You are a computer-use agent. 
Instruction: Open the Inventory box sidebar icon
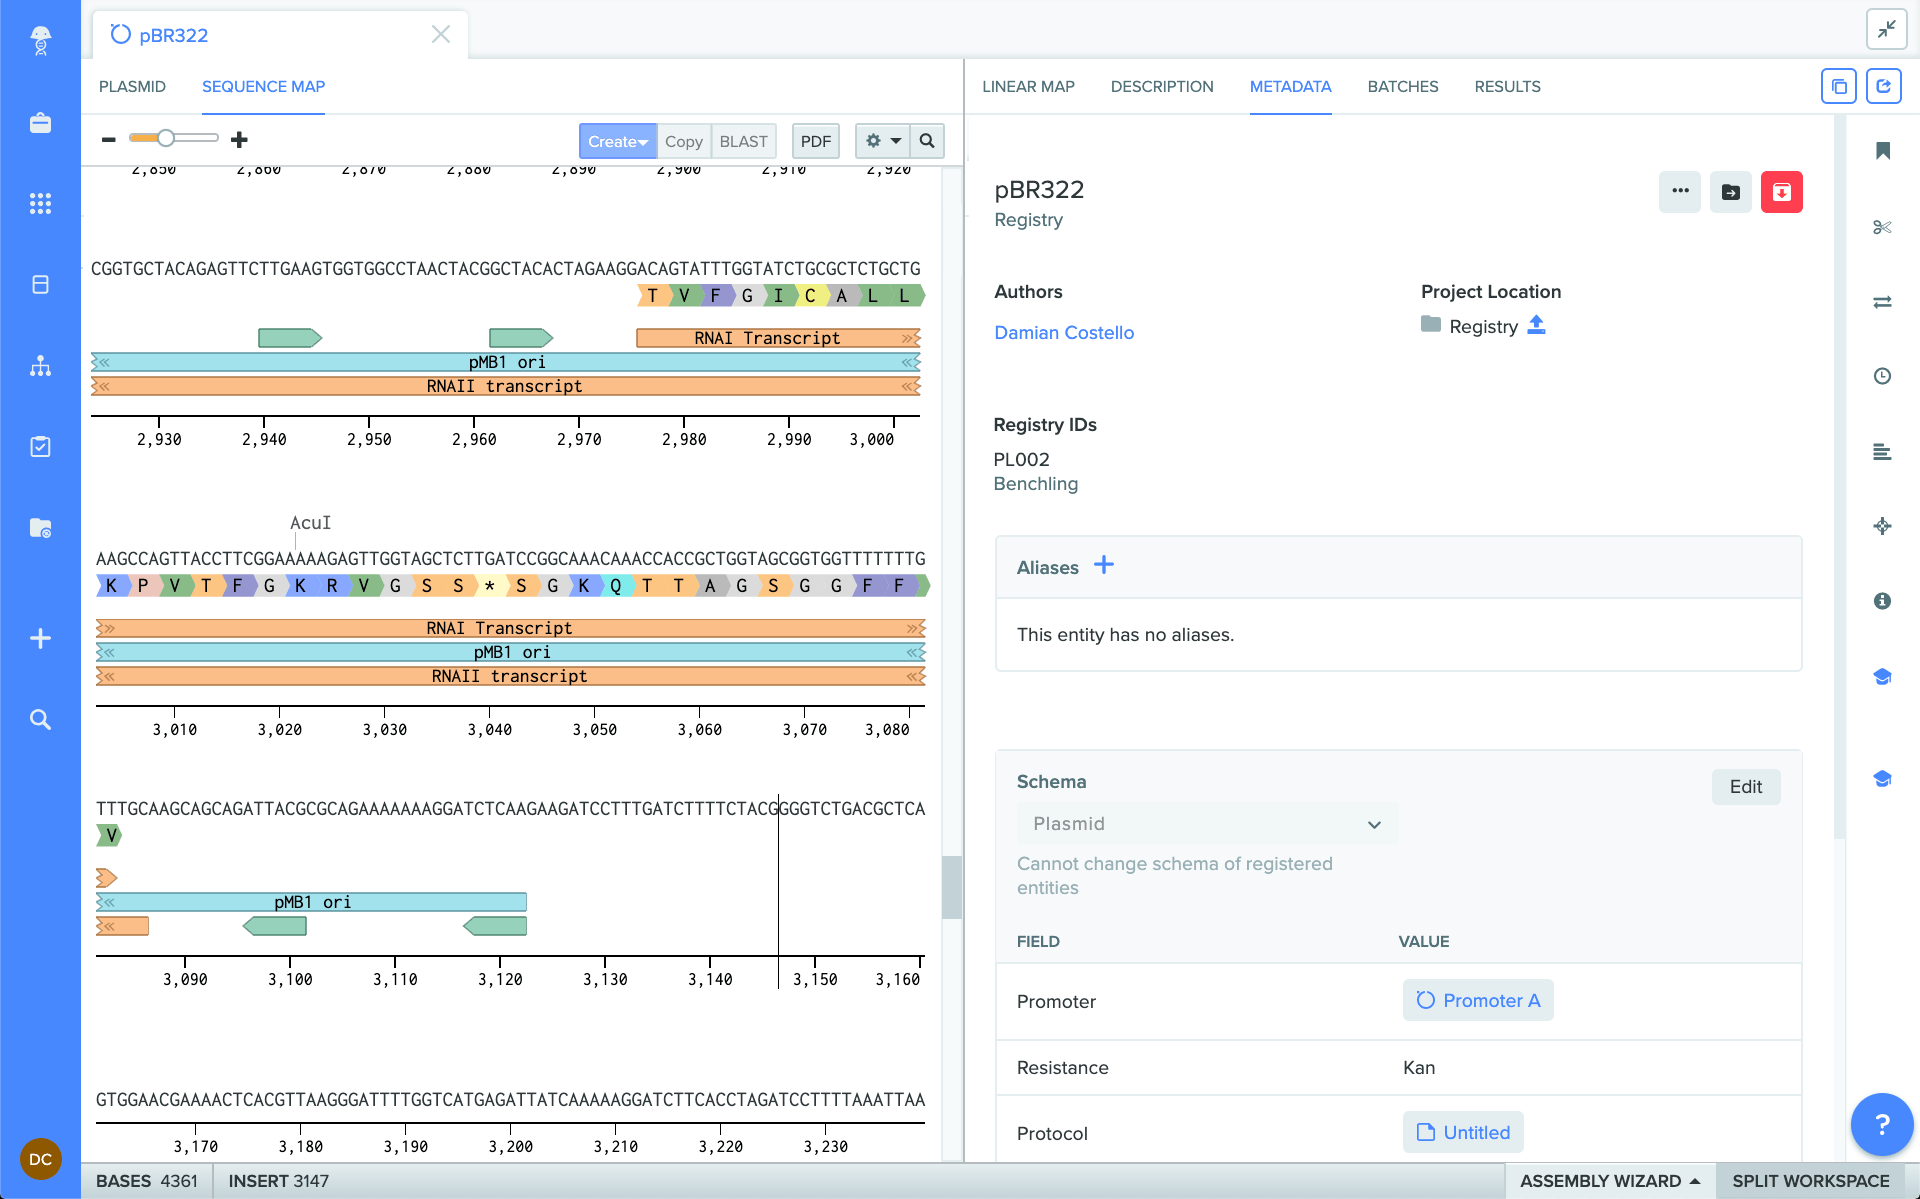40,285
